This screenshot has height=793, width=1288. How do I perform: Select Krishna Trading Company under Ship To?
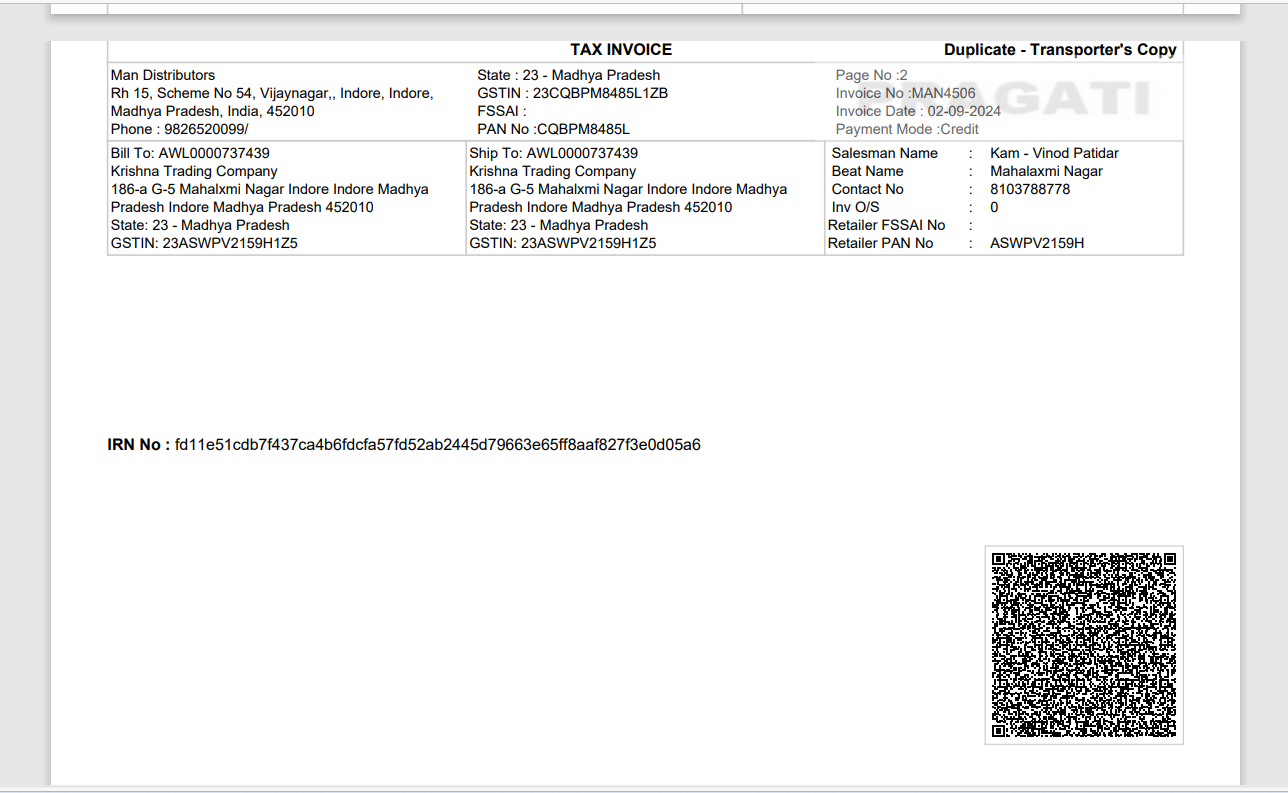point(553,171)
